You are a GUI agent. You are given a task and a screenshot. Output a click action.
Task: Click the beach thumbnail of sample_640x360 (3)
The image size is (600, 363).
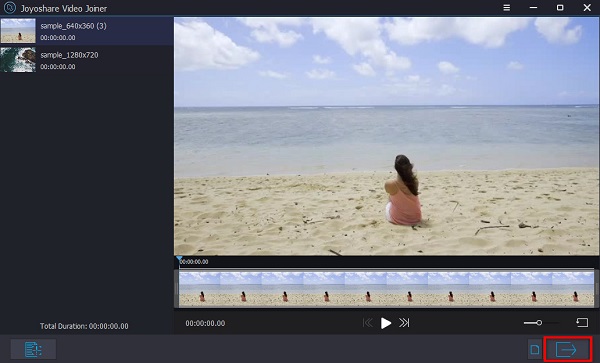click(18, 31)
